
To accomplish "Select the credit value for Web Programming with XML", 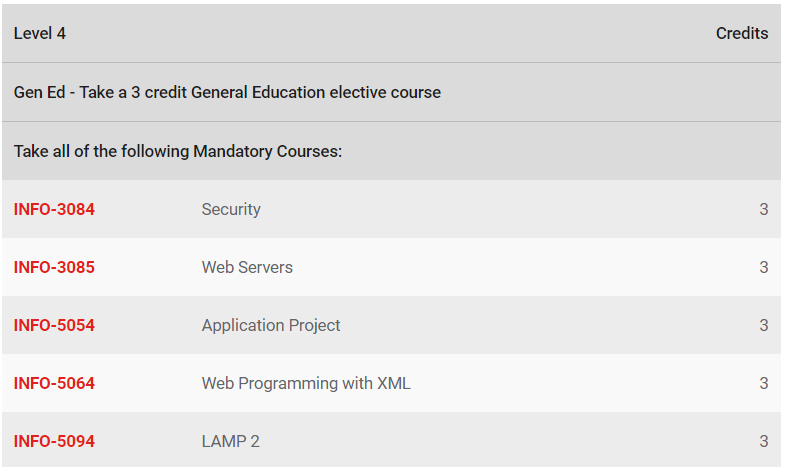I will [x=764, y=383].
